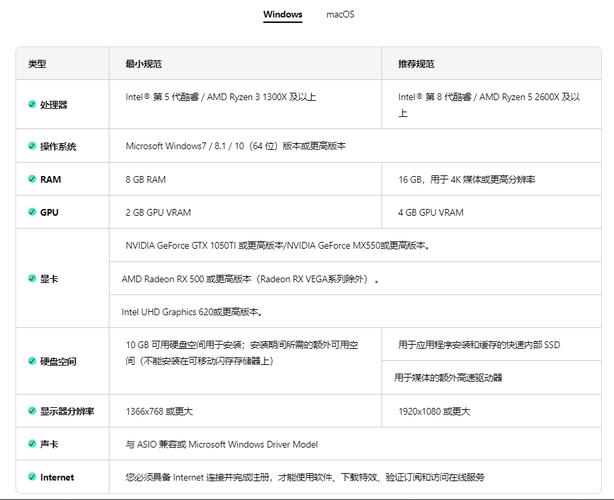The image size is (614, 500).
Task: Click the green checkmark next to RAM
Action: click(32, 179)
